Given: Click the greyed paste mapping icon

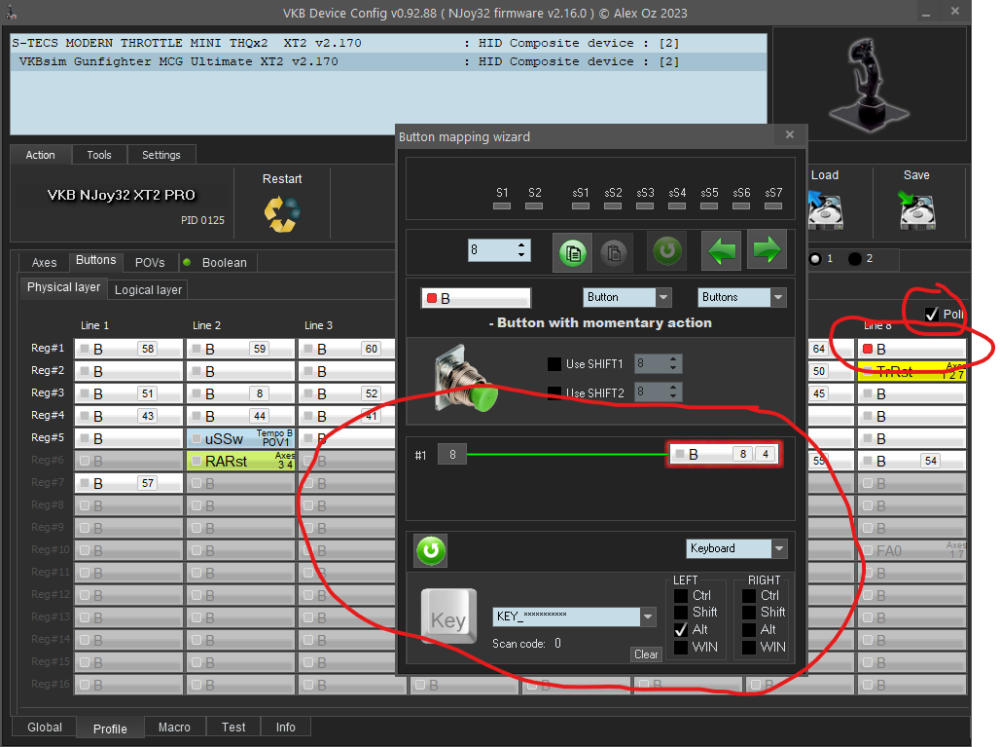Looking at the screenshot, I should pyautogui.click(x=613, y=252).
